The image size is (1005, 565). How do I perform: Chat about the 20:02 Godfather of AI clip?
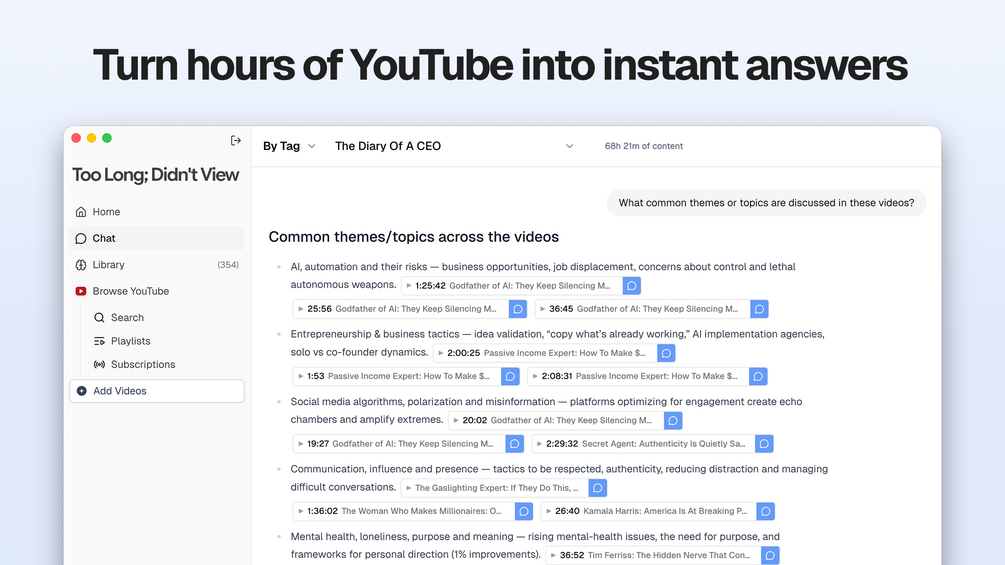(x=673, y=420)
